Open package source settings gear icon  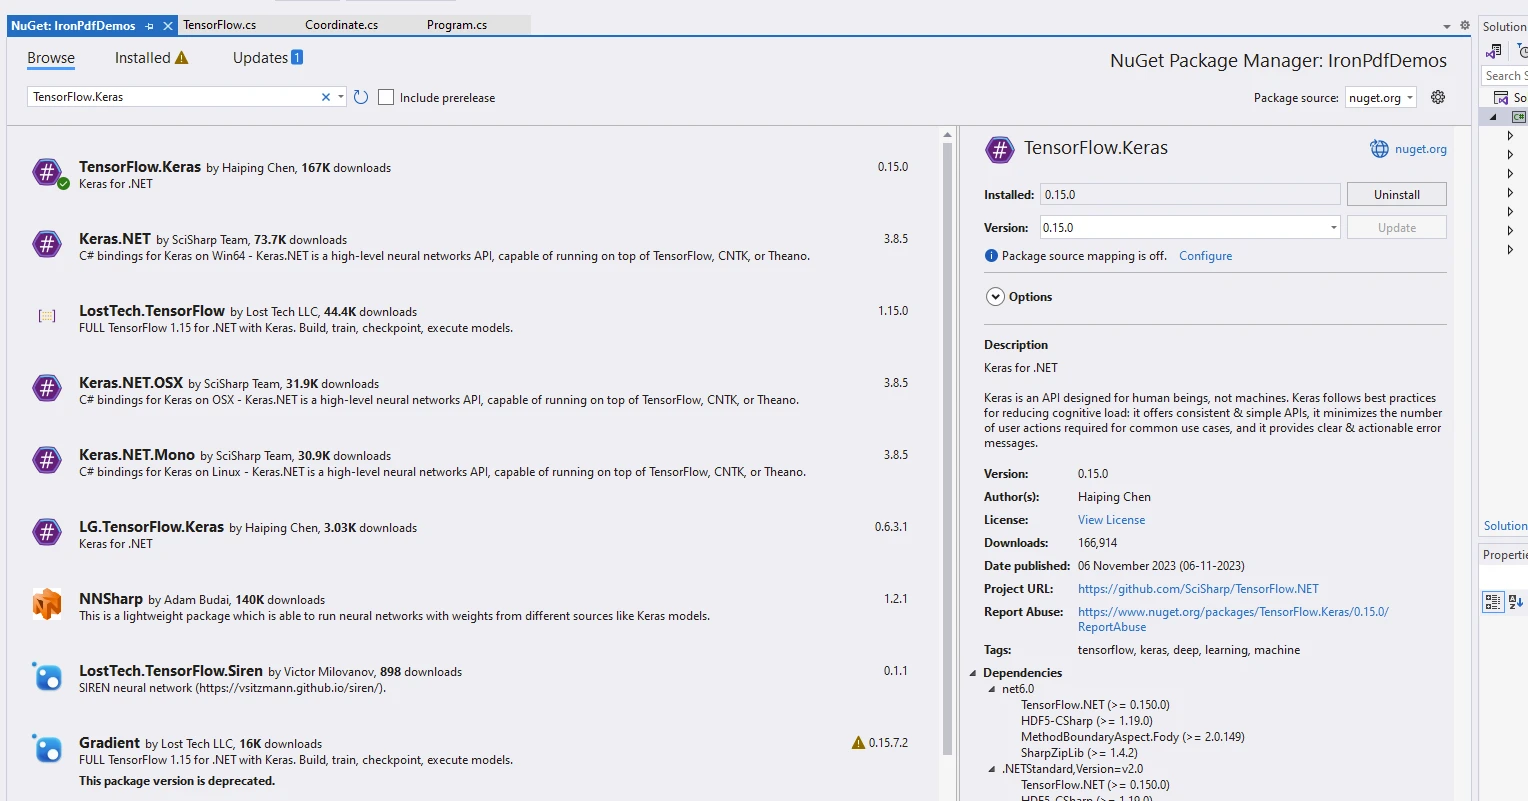(1438, 97)
